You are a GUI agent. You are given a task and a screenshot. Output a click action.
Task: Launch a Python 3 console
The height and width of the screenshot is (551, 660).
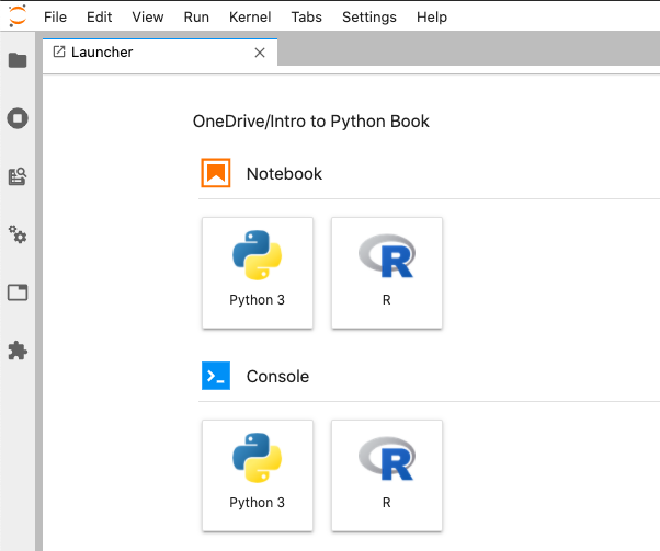[258, 476]
